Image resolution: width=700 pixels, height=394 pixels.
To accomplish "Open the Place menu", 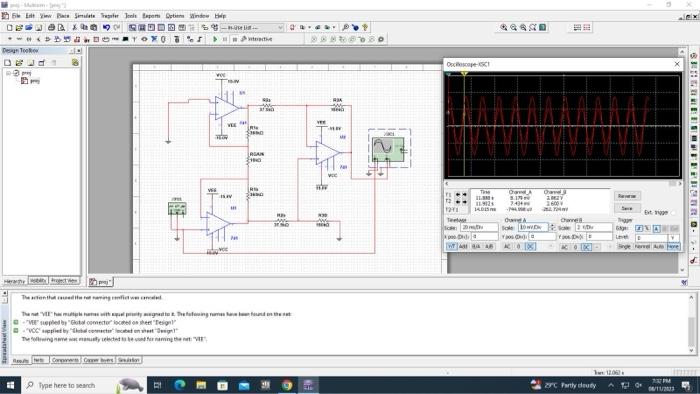I will point(63,16).
